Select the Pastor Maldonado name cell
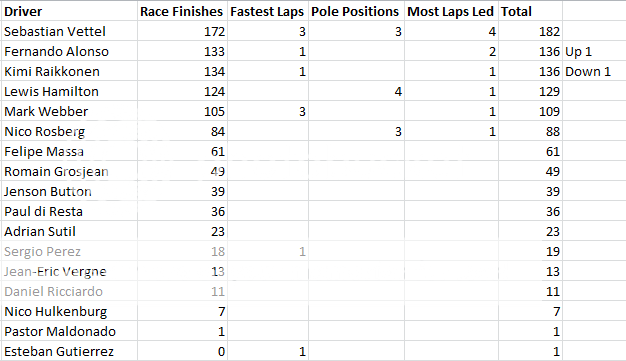The height and width of the screenshot is (361, 626). 69,331
